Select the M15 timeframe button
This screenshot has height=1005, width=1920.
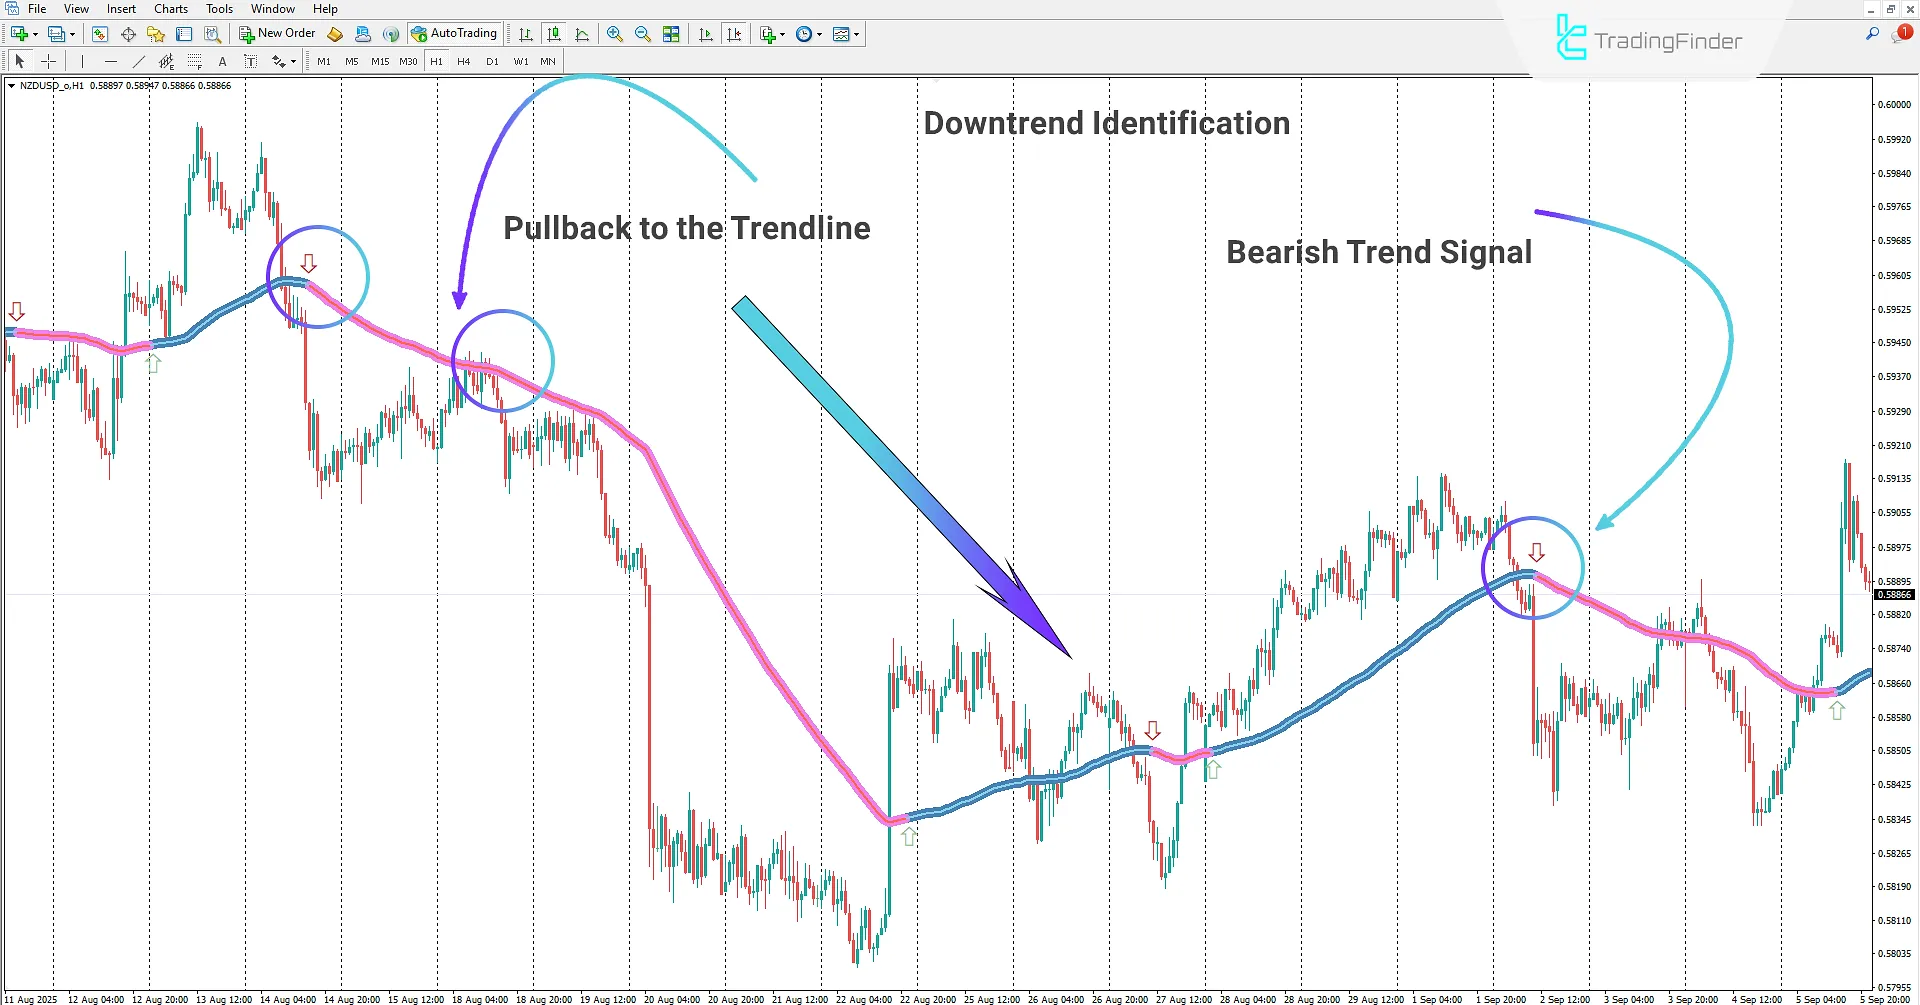[379, 61]
